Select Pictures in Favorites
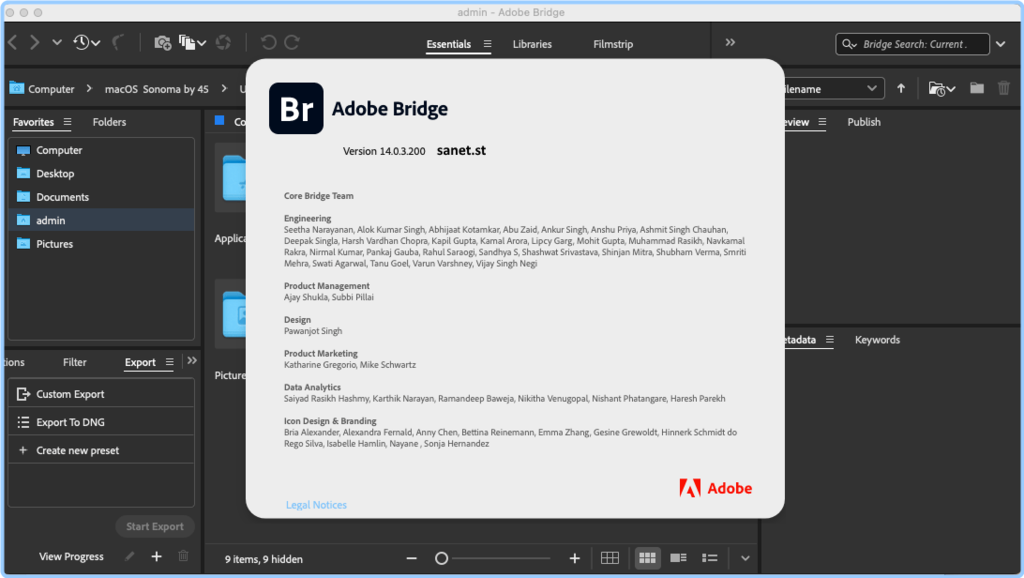Screen dimensions: 1024x578 pos(101,244)
